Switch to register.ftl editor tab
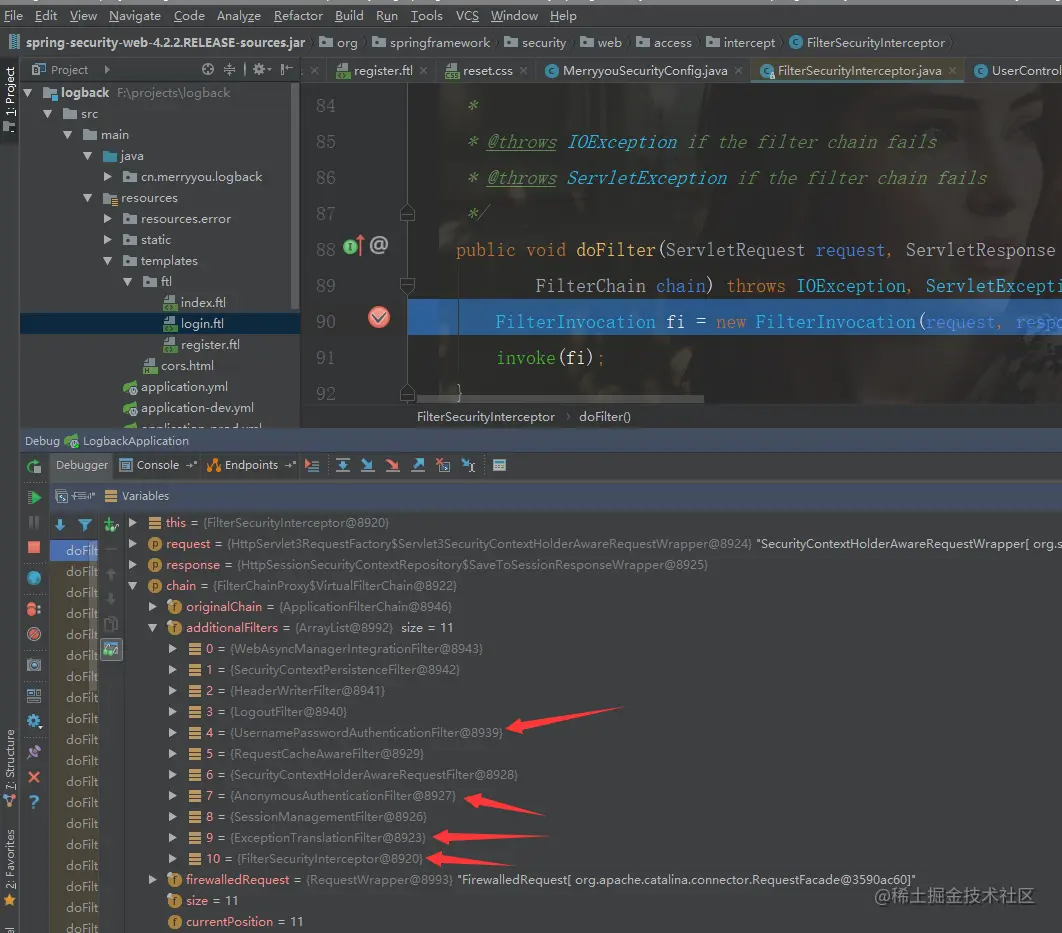Screen dimensions: 1062x933 383,70
